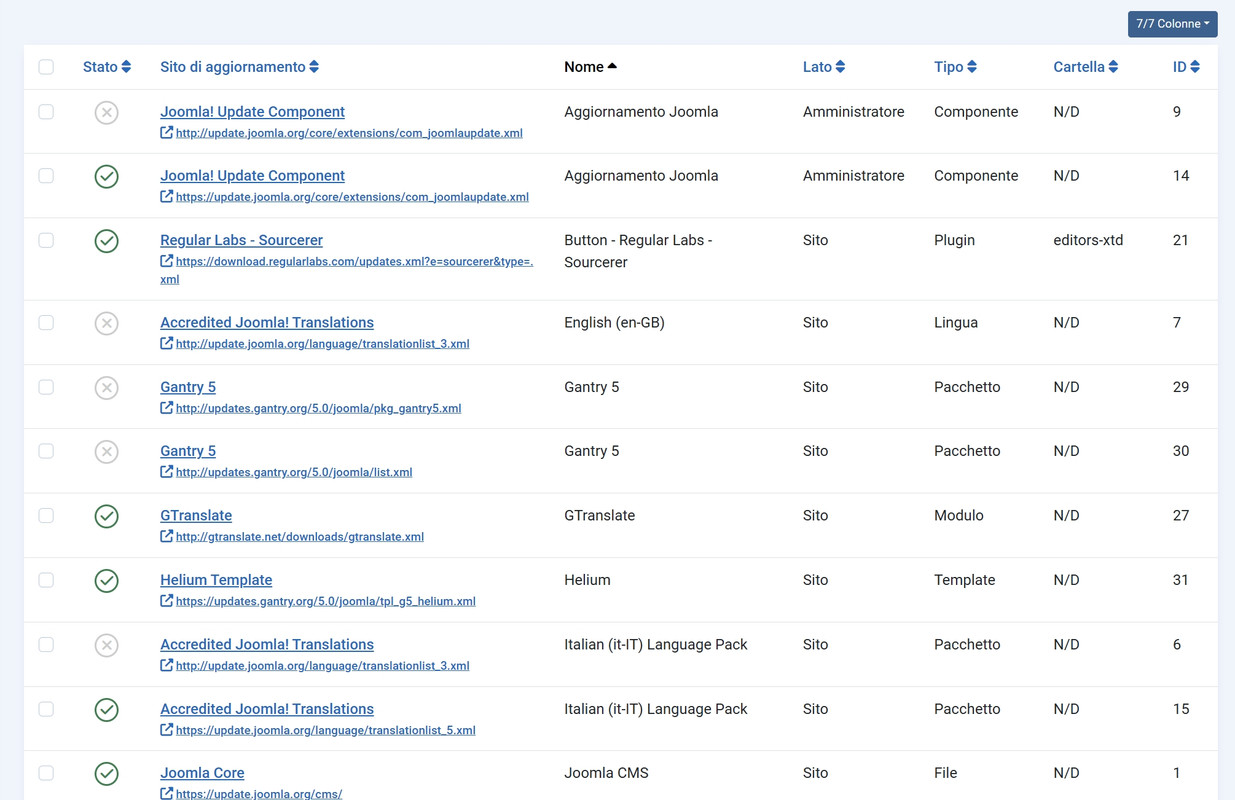Sort table by Tipo column
The image size is (1235, 800).
click(x=955, y=67)
